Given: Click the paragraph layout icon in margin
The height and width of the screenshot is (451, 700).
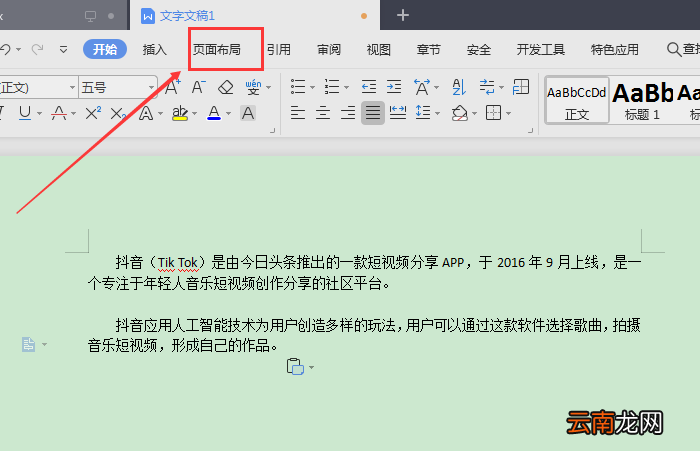Looking at the screenshot, I should [x=29, y=344].
